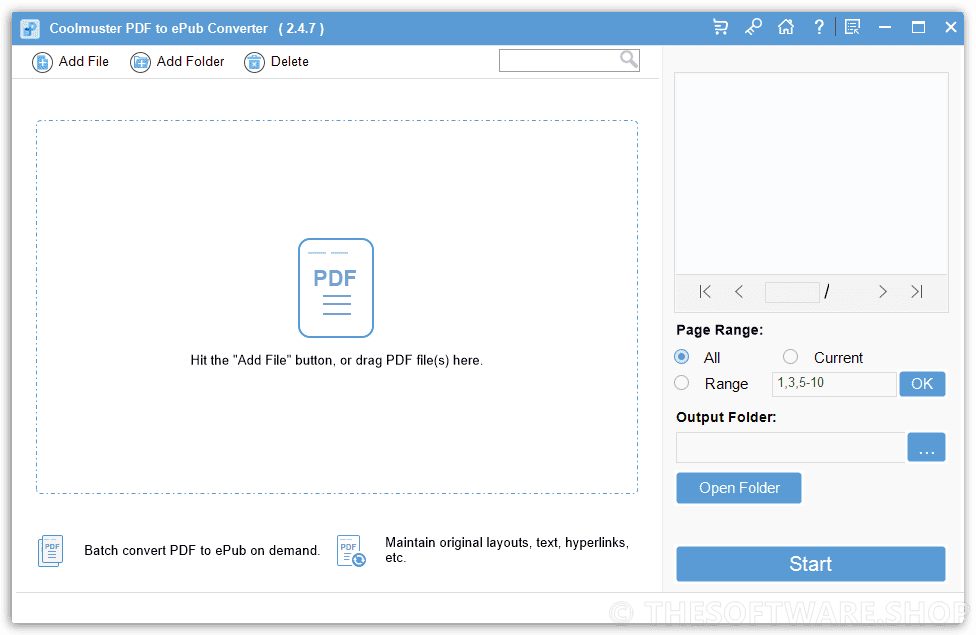Click the batch convert PDF icon
Image resolution: width=976 pixels, height=635 pixels.
click(50, 550)
